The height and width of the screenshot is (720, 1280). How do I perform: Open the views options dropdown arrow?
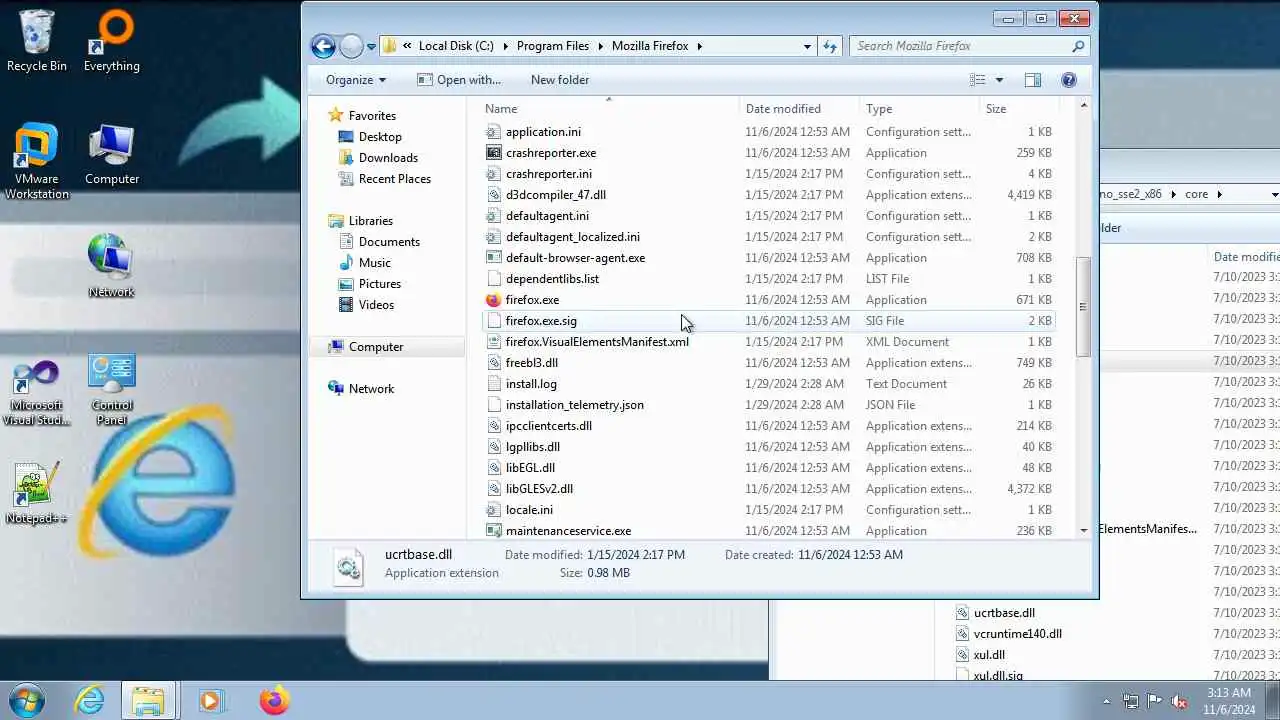[999, 80]
